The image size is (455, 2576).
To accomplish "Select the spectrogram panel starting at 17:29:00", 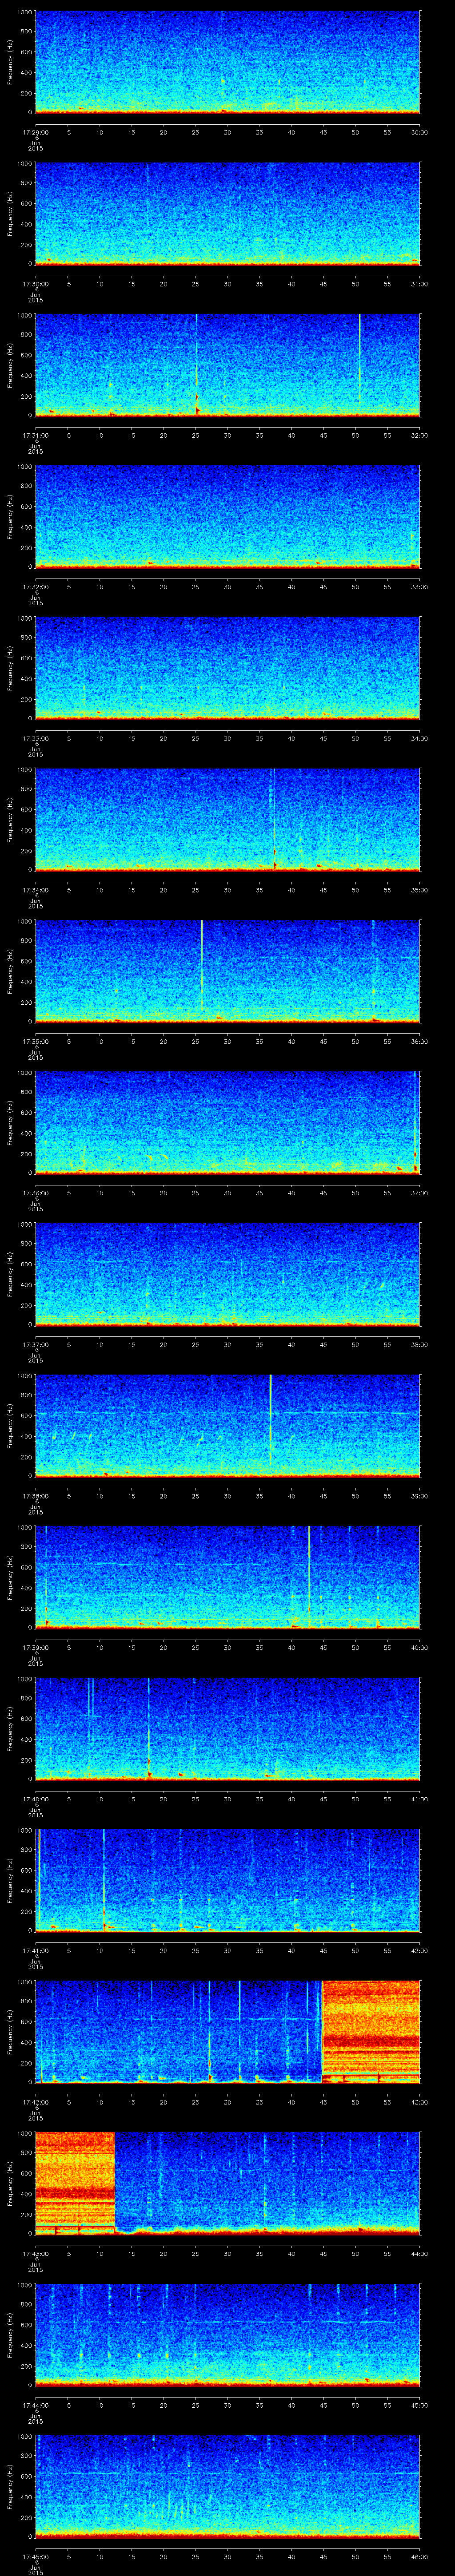I will tap(227, 62).
